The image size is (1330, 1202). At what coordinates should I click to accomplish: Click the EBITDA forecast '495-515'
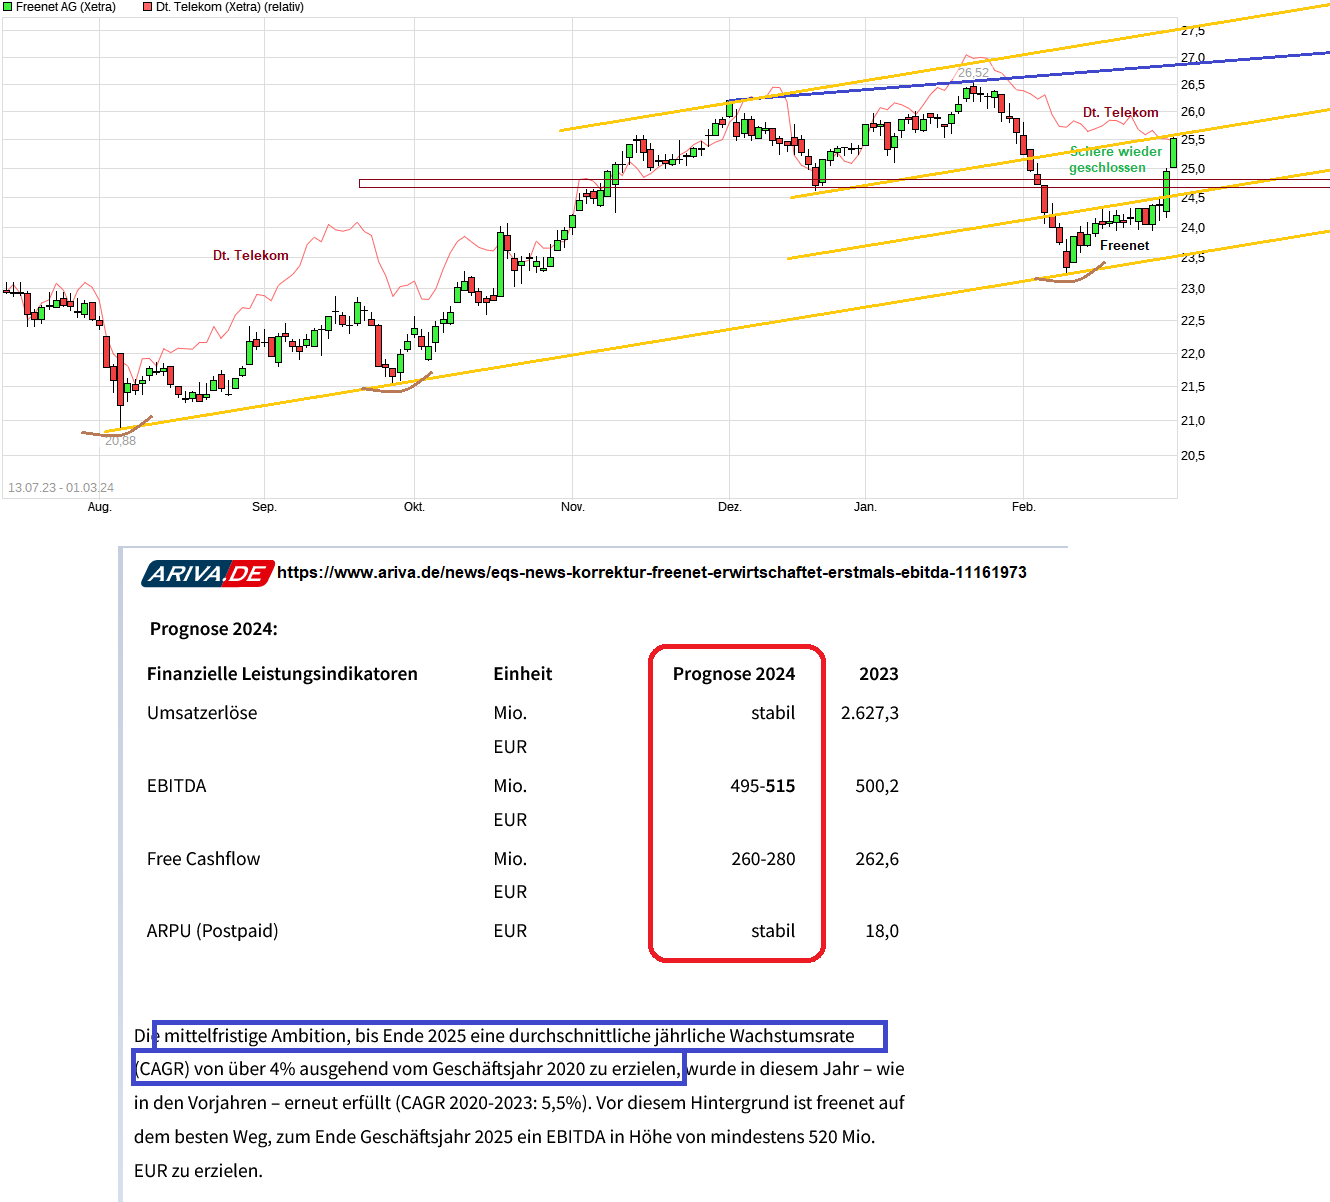763,786
